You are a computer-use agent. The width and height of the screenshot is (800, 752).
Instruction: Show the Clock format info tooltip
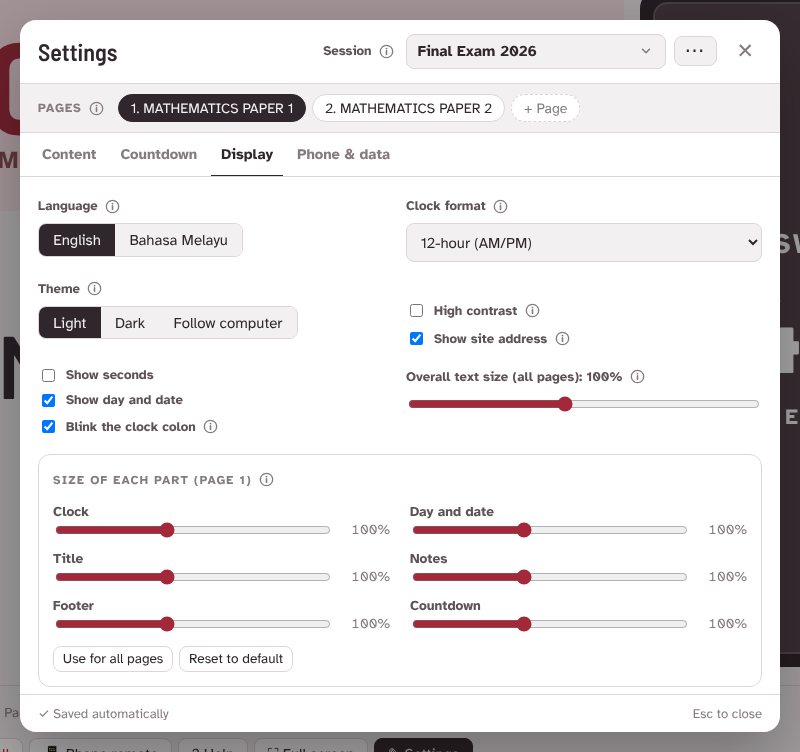pos(501,206)
